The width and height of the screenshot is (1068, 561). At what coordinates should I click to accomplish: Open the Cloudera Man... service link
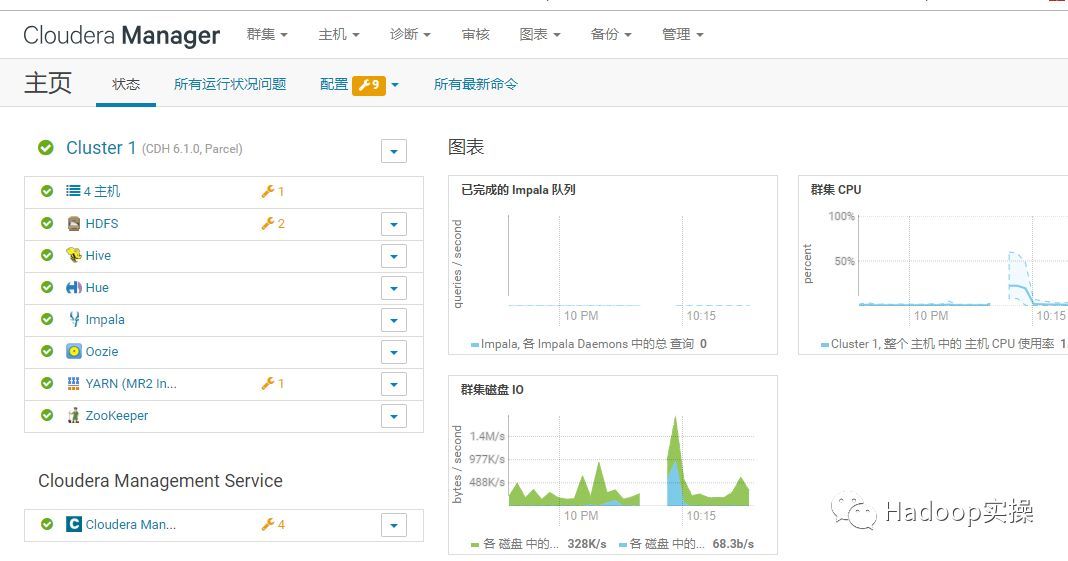131,524
